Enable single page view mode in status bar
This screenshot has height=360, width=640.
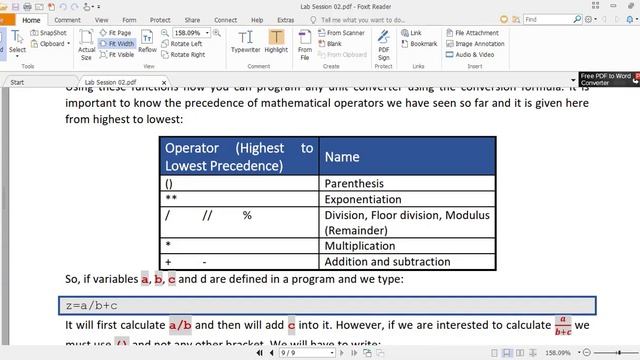click(494, 353)
